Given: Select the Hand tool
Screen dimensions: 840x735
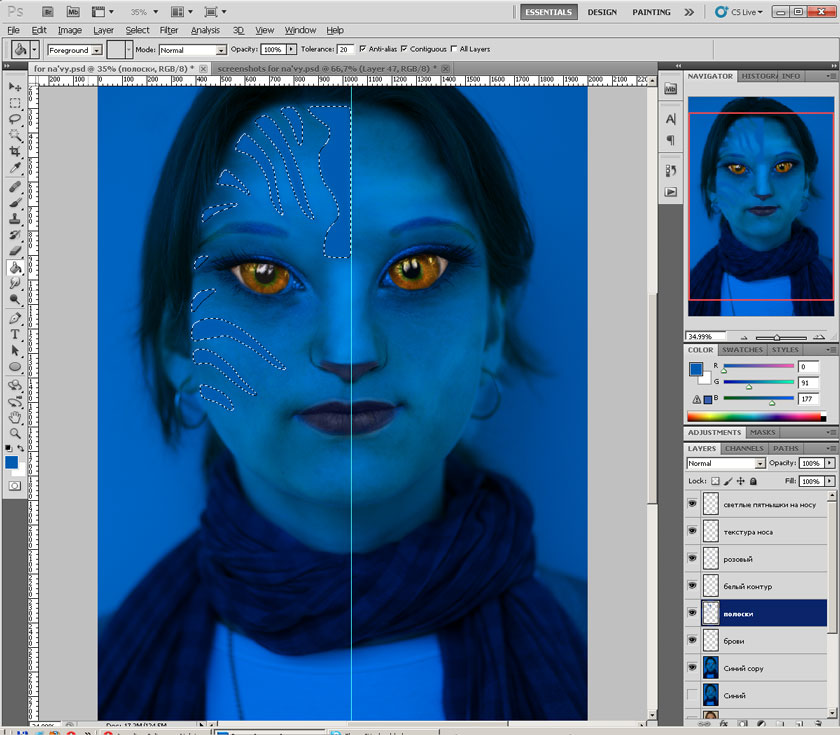Looking at the screenshot, I should click(x=15, y=416).
